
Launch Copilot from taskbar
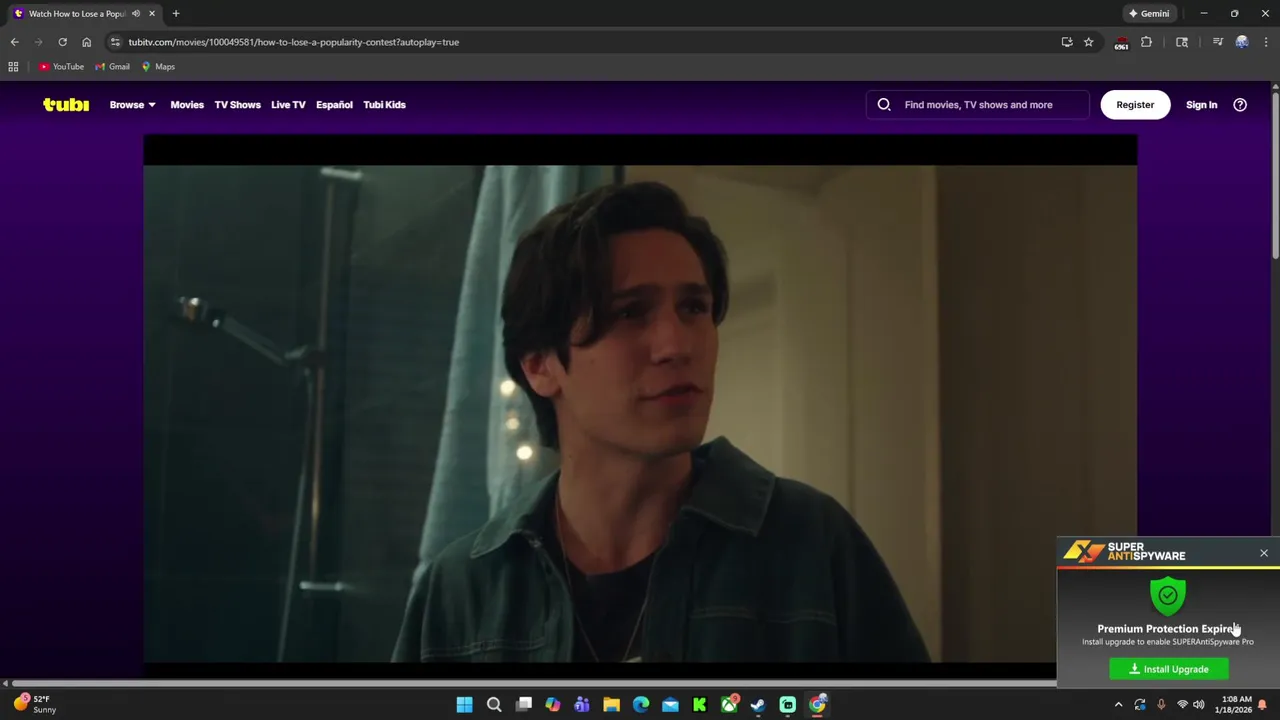tap(552, 704)
